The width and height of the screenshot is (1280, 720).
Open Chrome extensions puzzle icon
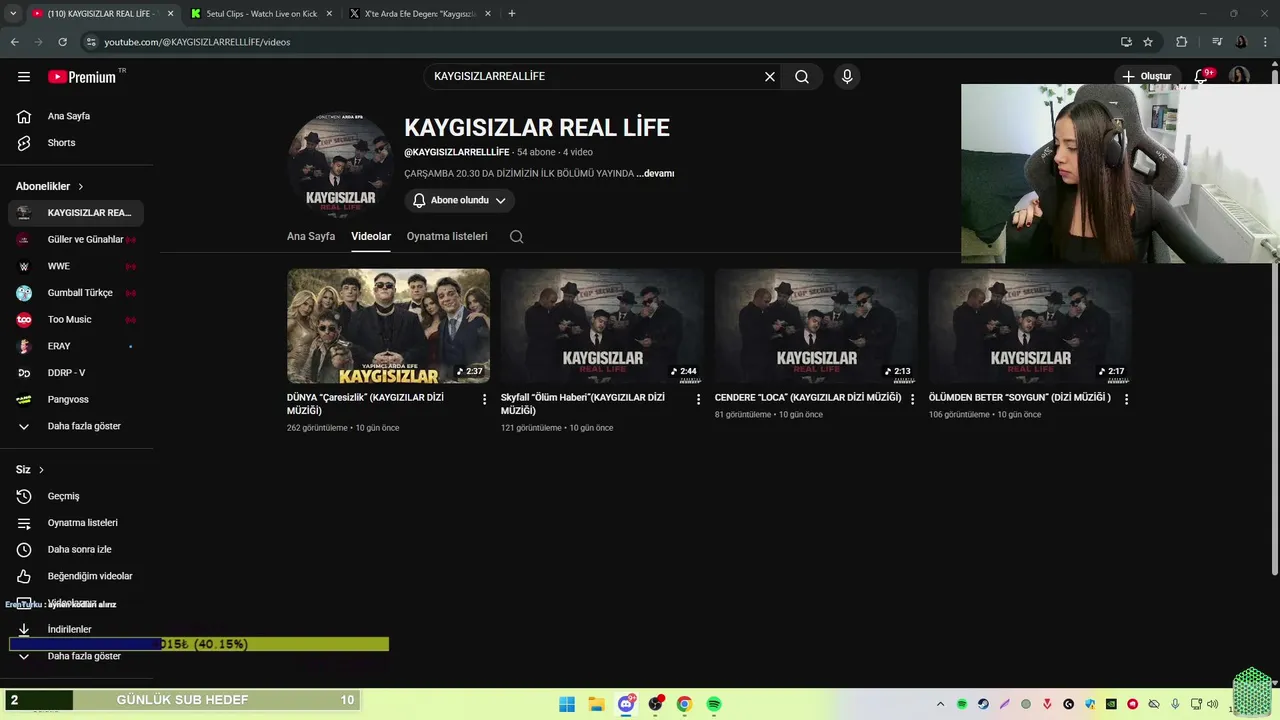pyautogui.click(x=1182, y=42)
